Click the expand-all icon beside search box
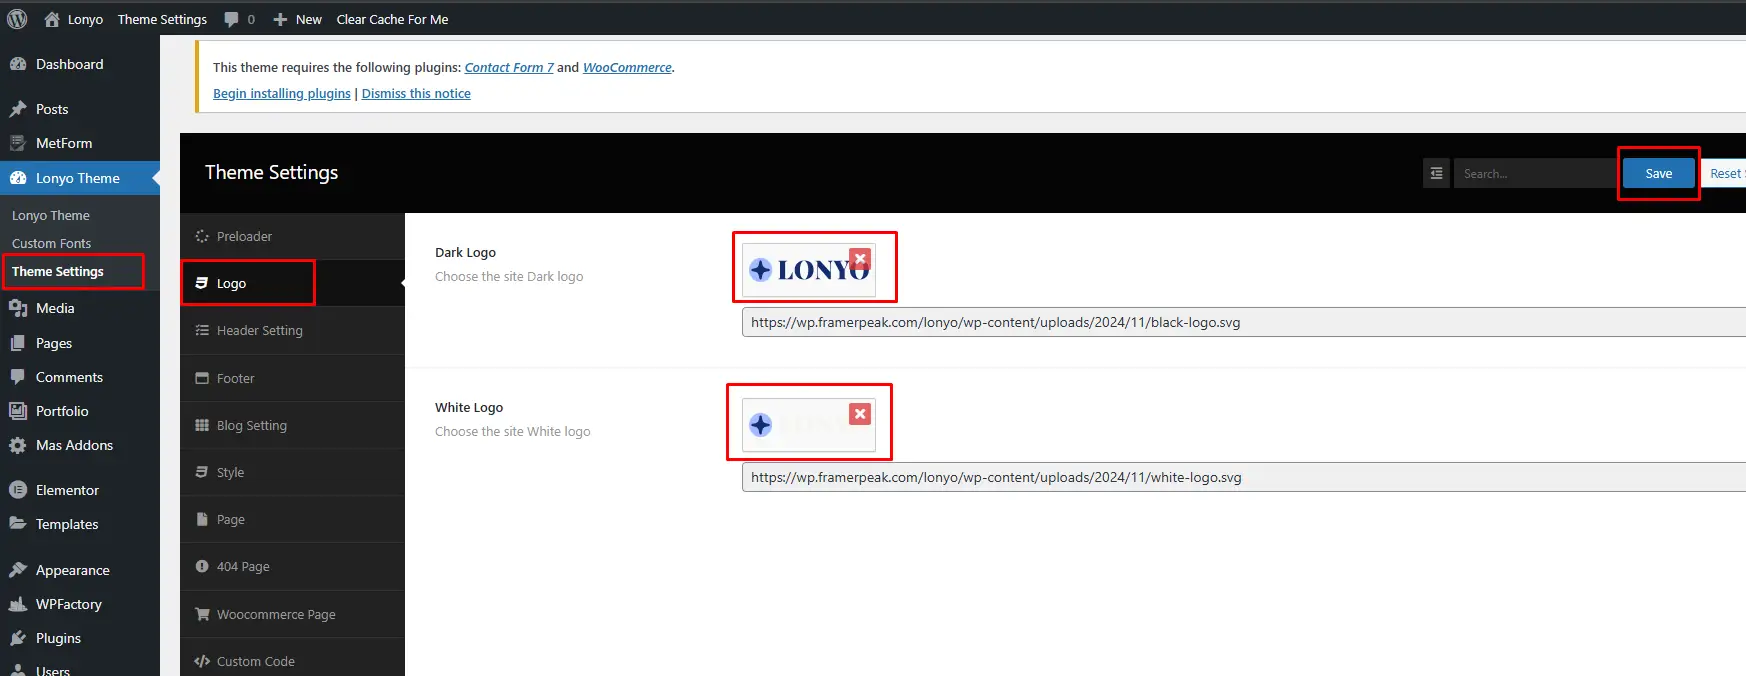This screenshot has width=1746, height=676. coord(1436,173)
